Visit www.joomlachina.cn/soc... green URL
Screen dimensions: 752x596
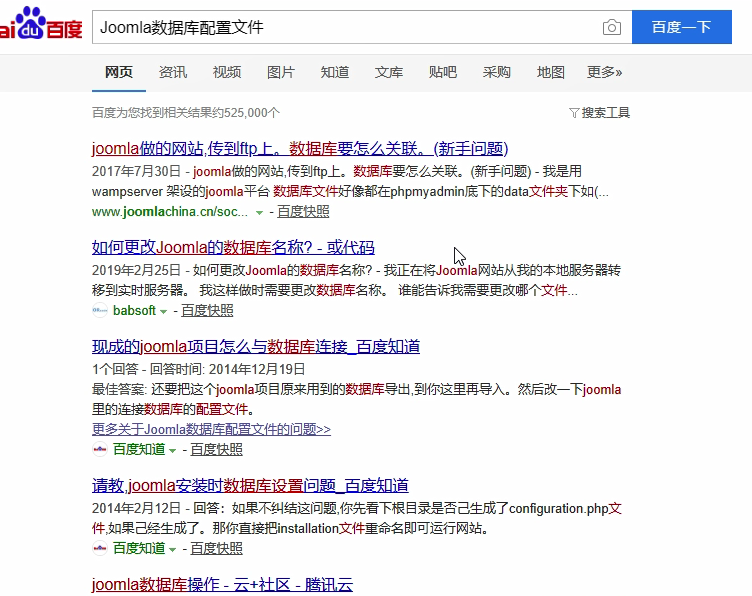click(170, 211)
